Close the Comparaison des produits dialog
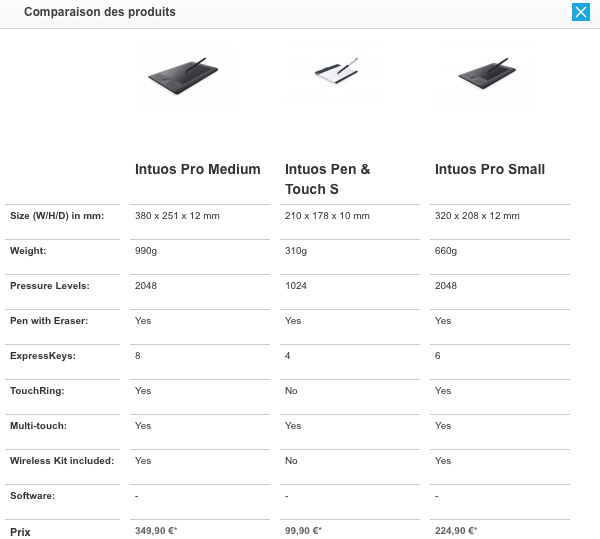Viewport: 600px width, 539px height. pos(580,12)
